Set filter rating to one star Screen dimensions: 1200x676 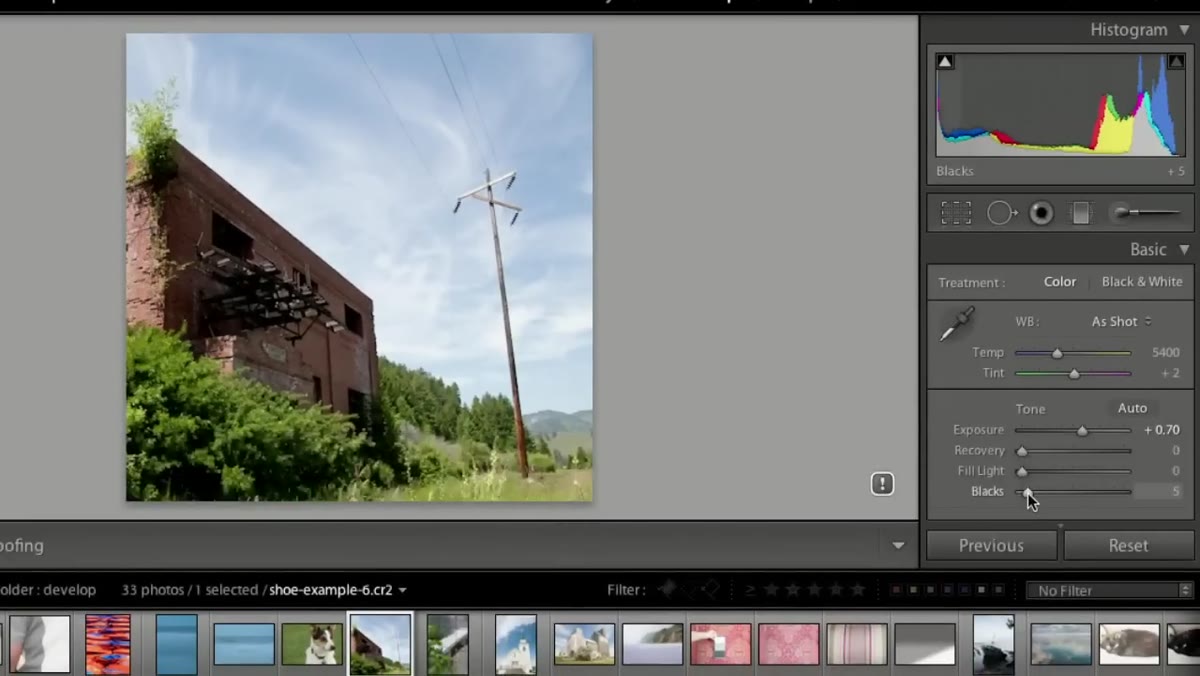coord(772,590)
